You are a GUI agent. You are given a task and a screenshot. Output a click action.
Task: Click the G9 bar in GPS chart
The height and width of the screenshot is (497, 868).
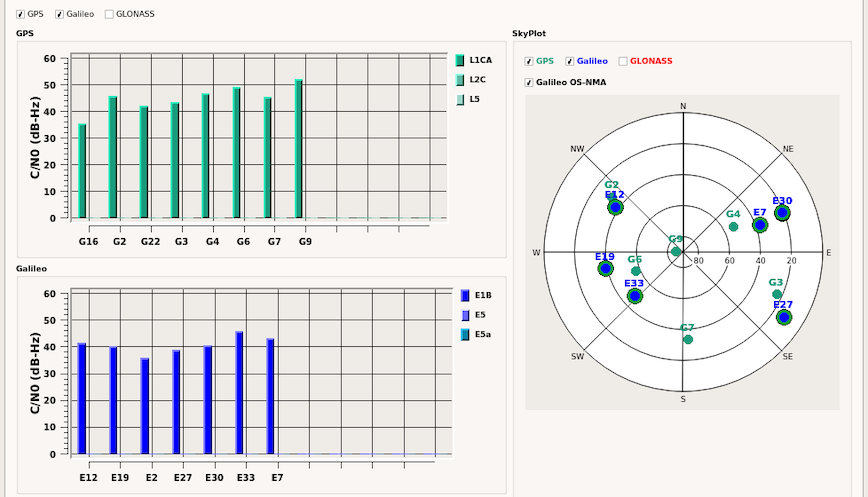tap(299, 148)
